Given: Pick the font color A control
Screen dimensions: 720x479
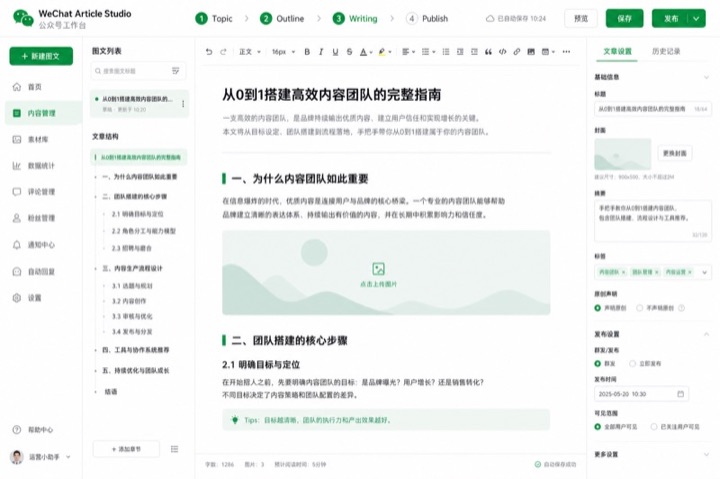Looking at the screenshot, I should [x=366, y=52].
